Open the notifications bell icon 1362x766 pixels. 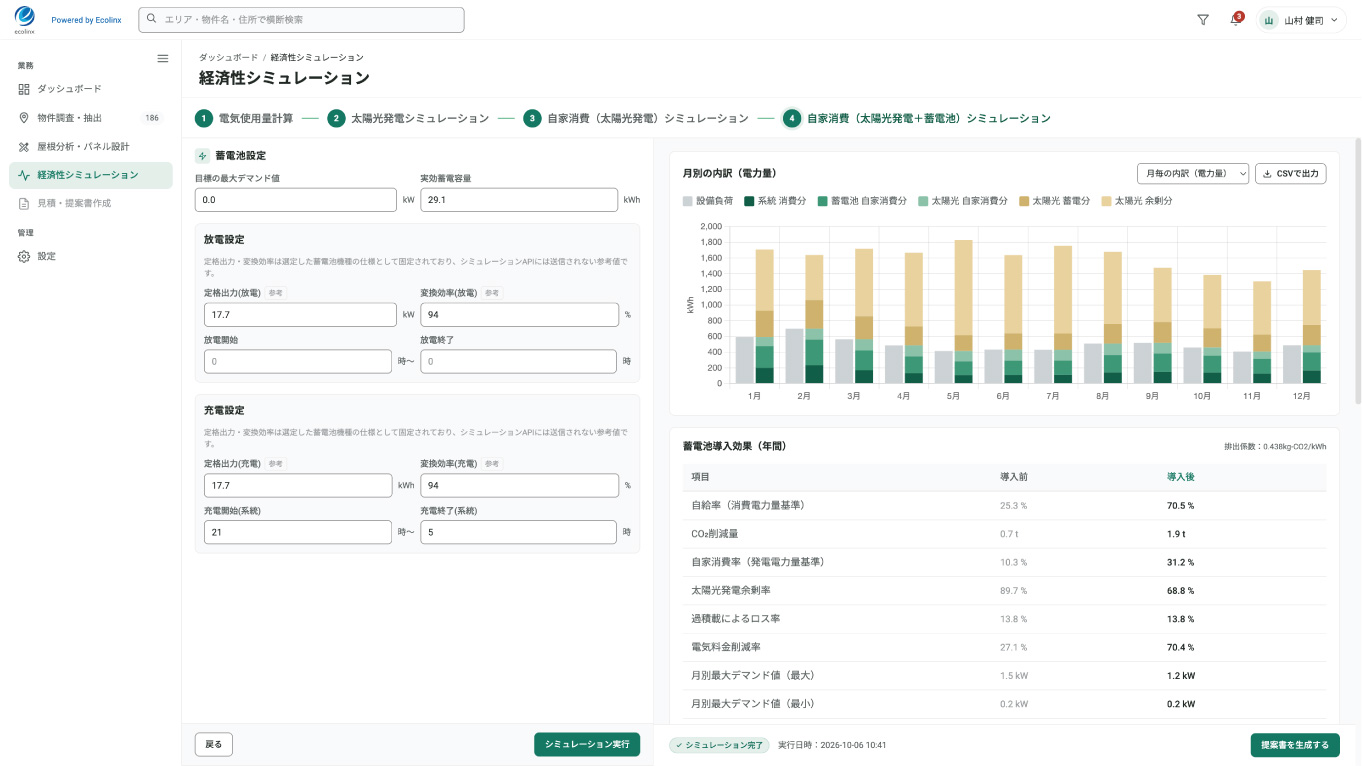coord(1235,20)
